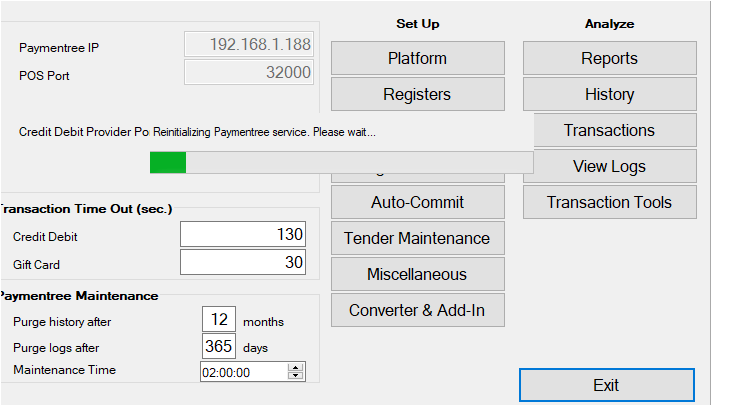Click the 'Paymentree IP' label

59,48
